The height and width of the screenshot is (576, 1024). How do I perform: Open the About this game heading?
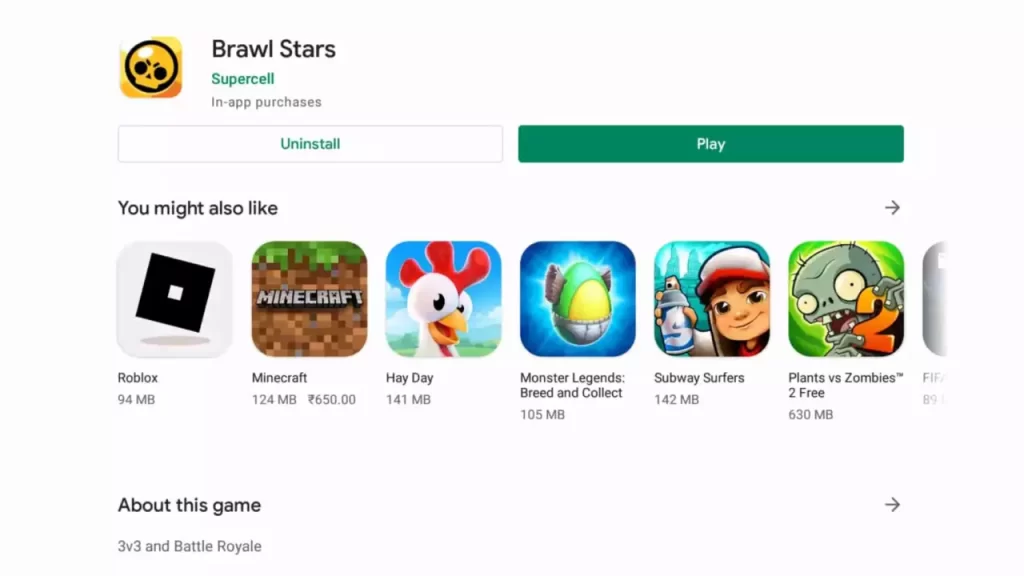tap(189, 505)
